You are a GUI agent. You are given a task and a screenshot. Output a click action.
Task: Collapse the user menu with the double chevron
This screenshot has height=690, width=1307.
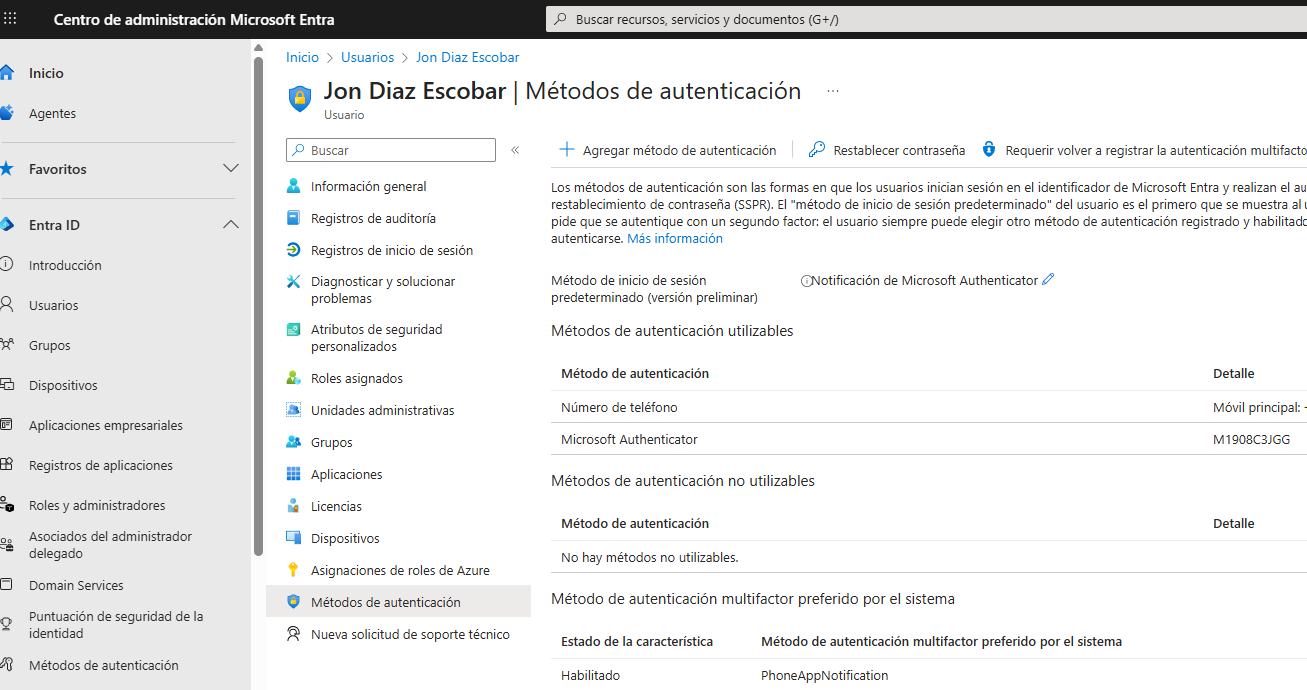515,150
